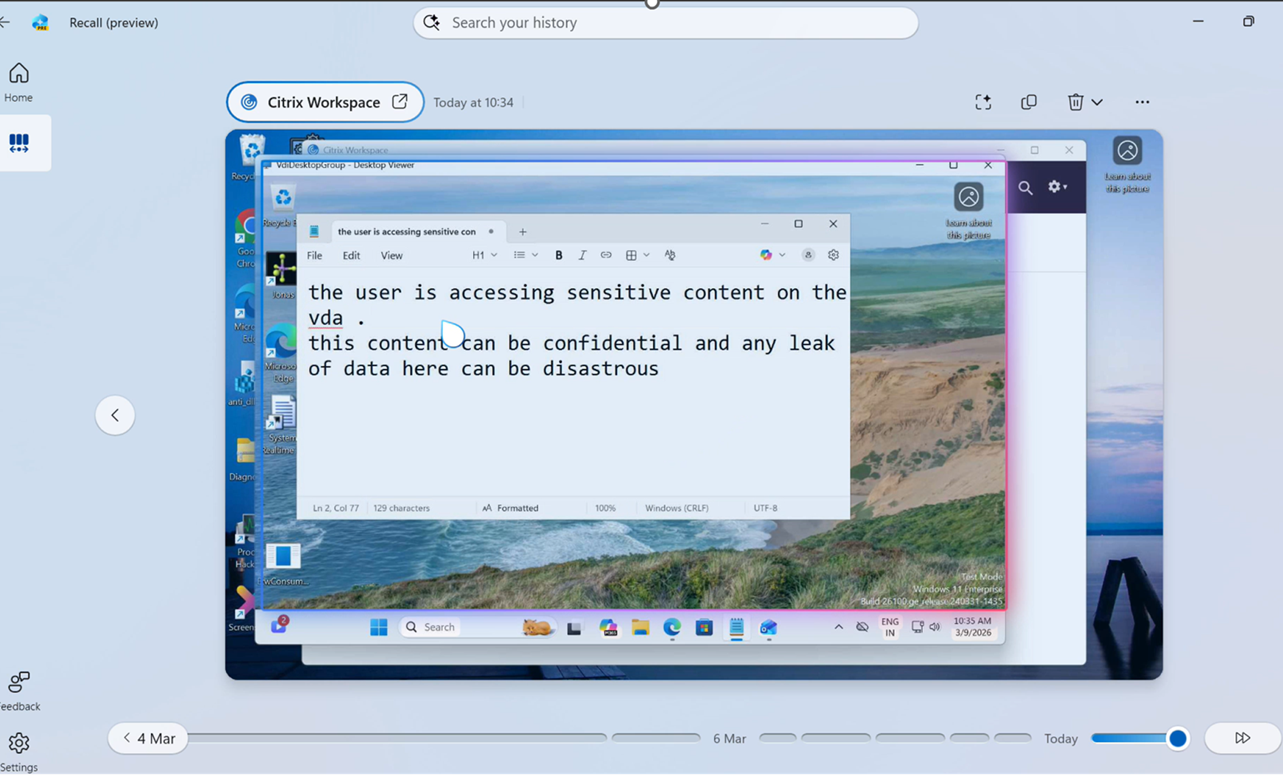Open Citrix Workspace search magnifier
Image resolution: width=1283 pixels, height=775 pixels.
[x=1025, y=187]
